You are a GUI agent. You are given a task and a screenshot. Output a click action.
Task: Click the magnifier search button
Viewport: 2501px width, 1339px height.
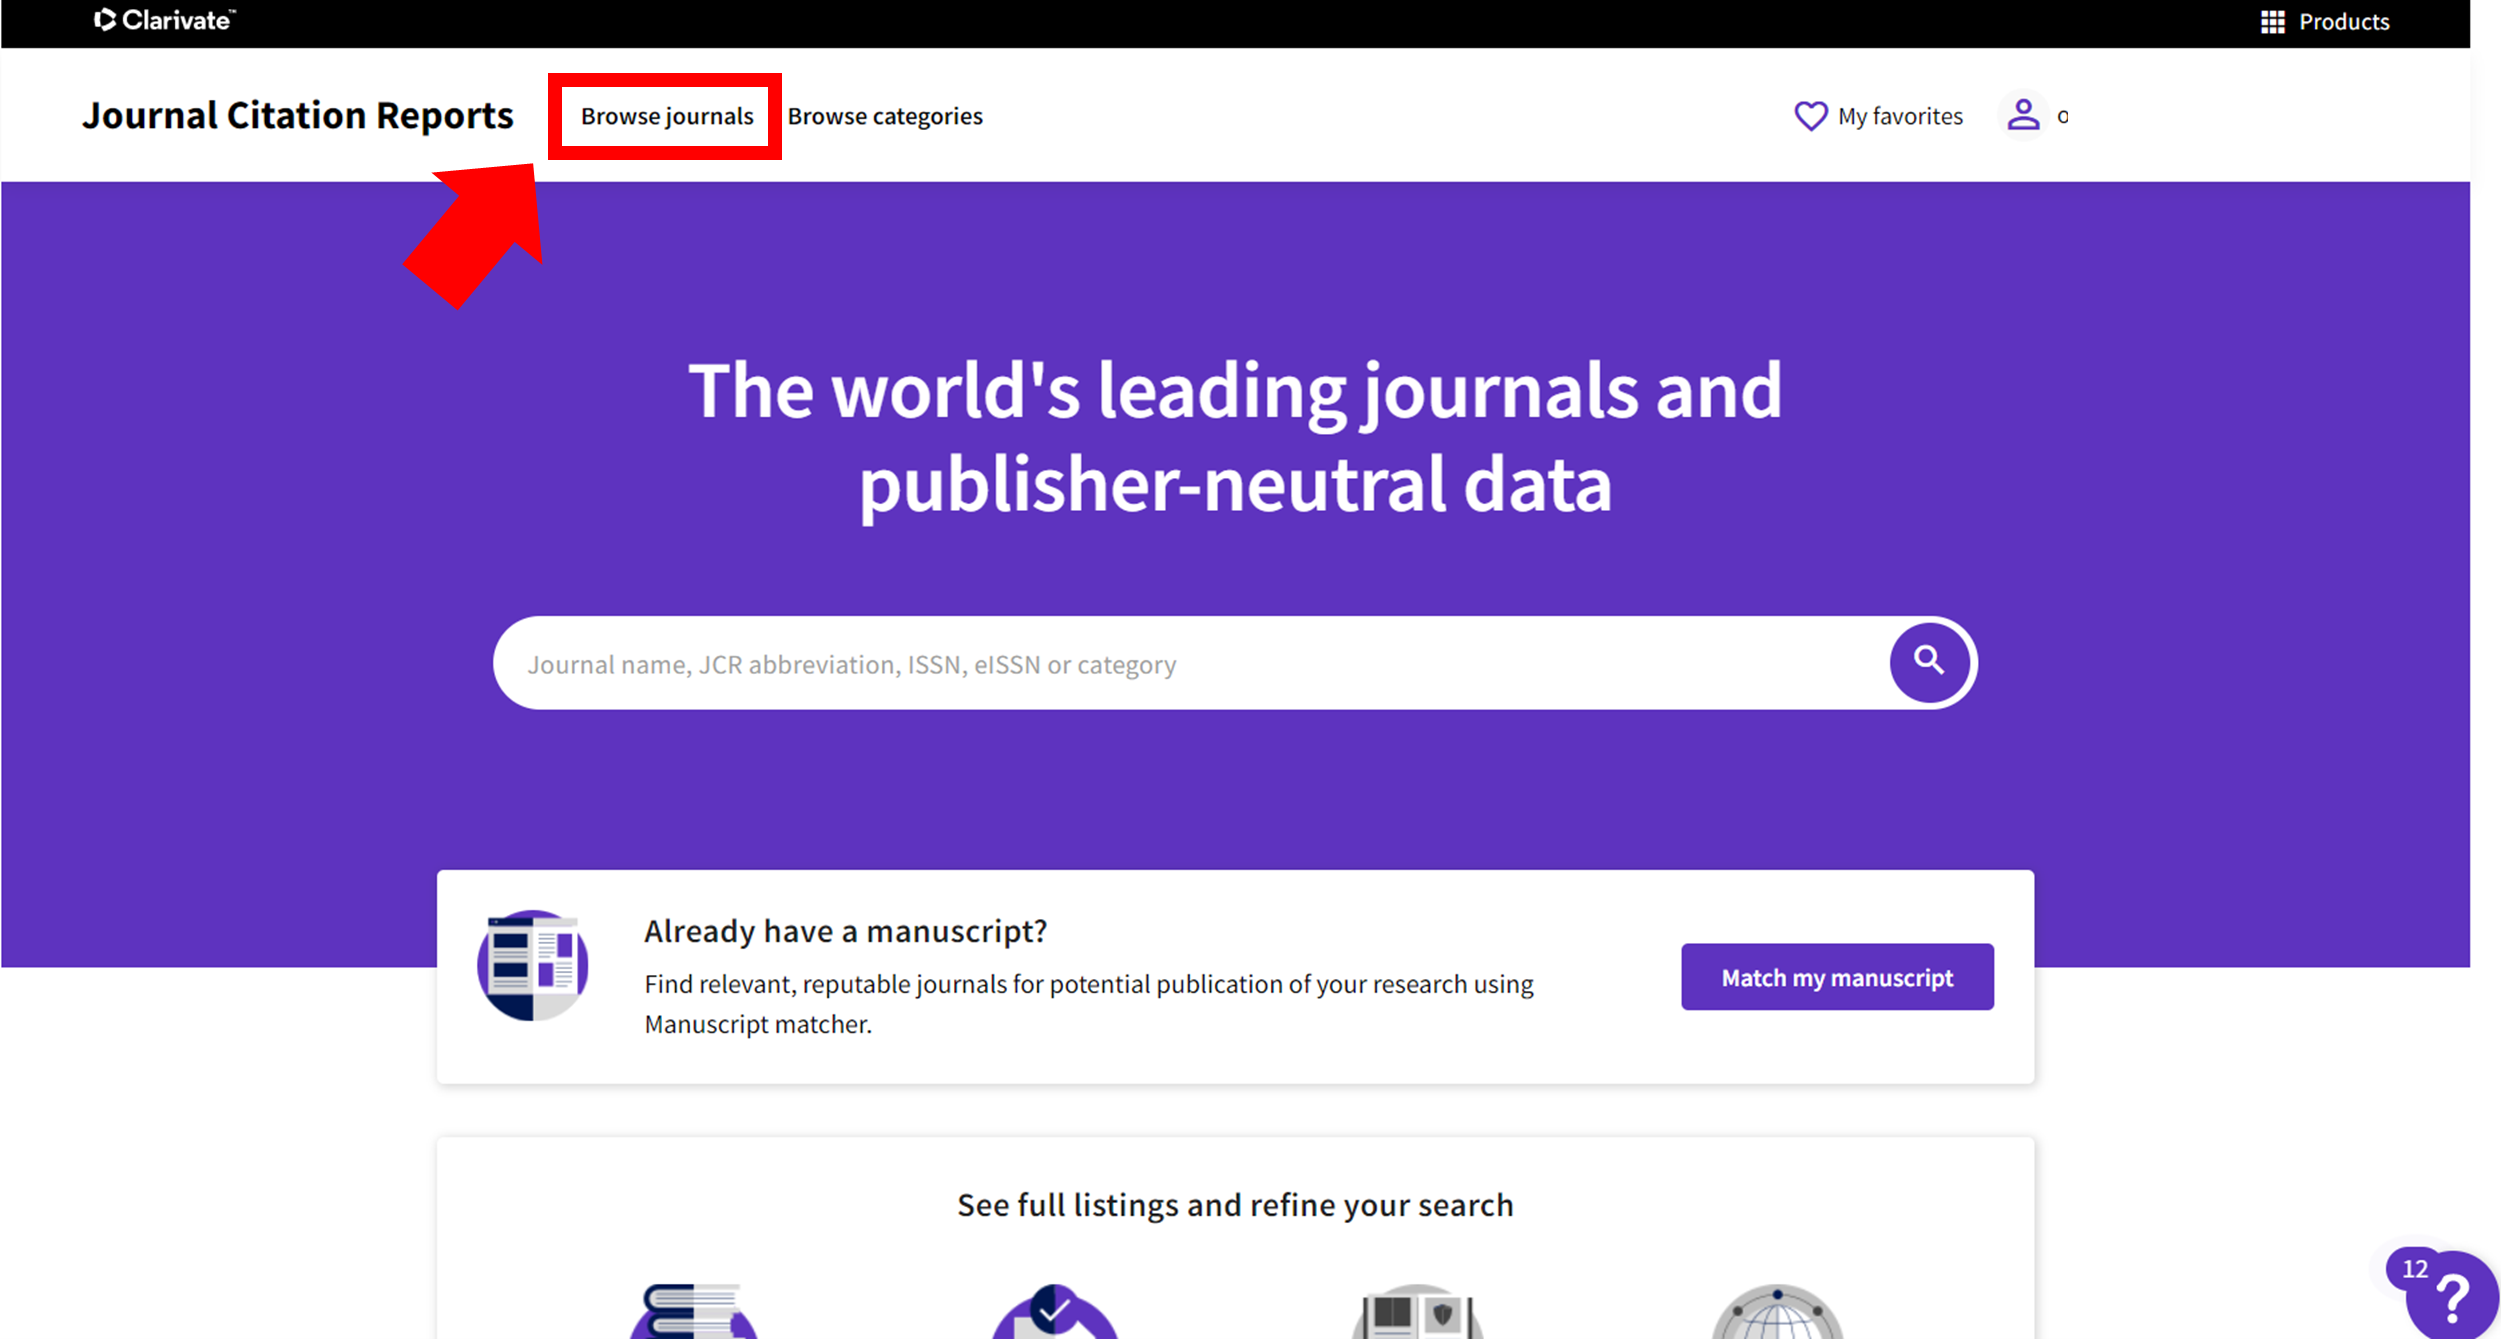point(1929,662)
